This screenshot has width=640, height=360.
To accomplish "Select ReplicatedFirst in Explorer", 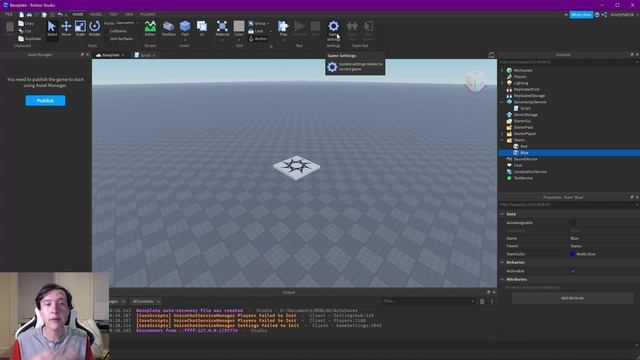I will tap(526, 89).
